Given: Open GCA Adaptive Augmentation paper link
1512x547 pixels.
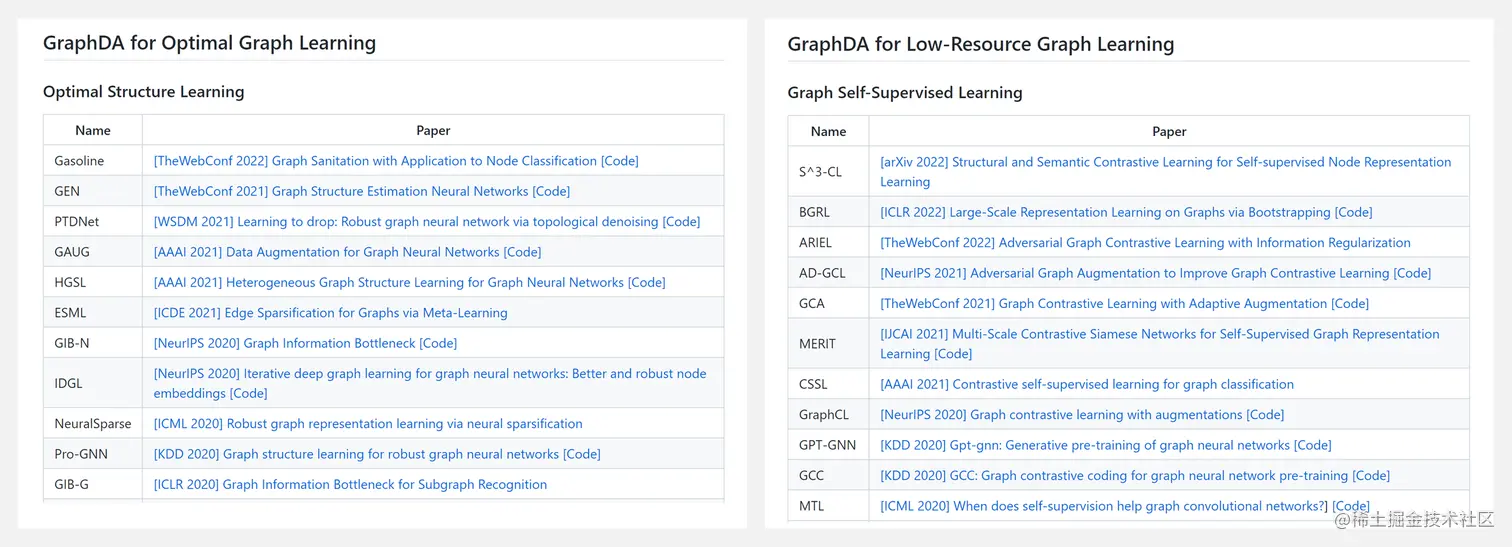Looking at the screenshot, I should pyautogui.click(x=1104, y=304).
